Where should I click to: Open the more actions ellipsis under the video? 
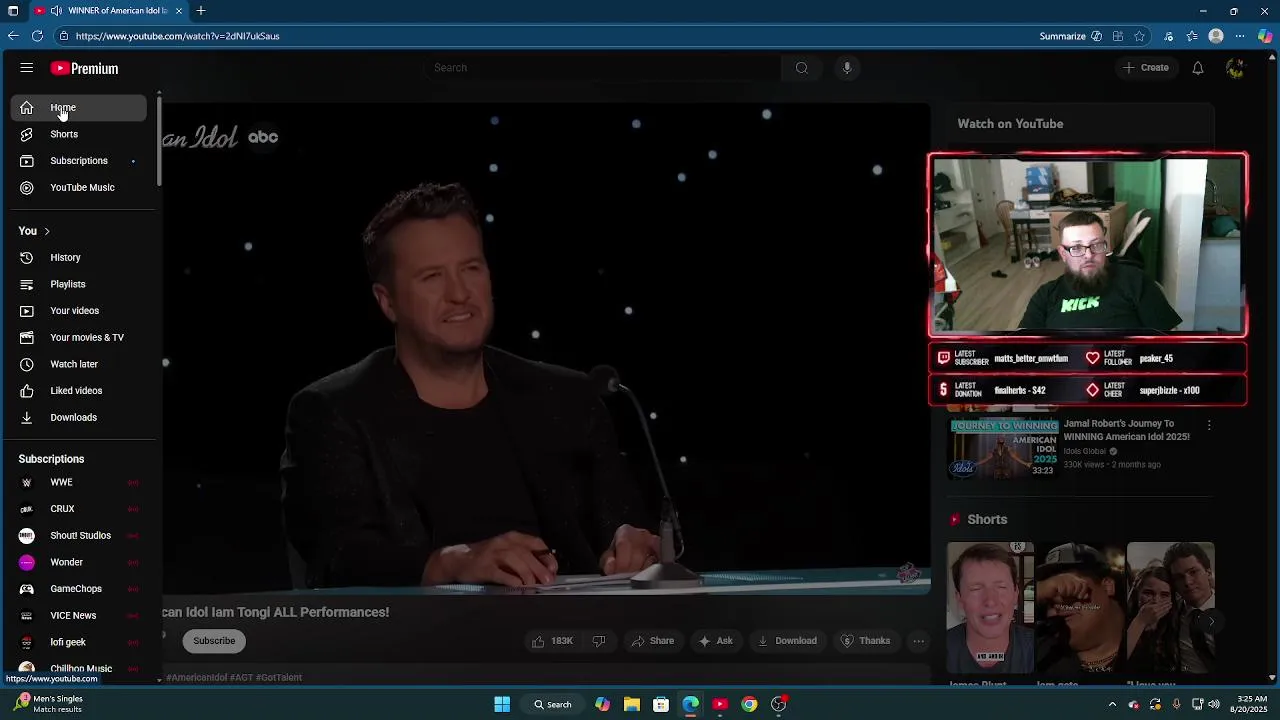pos(918,641)
